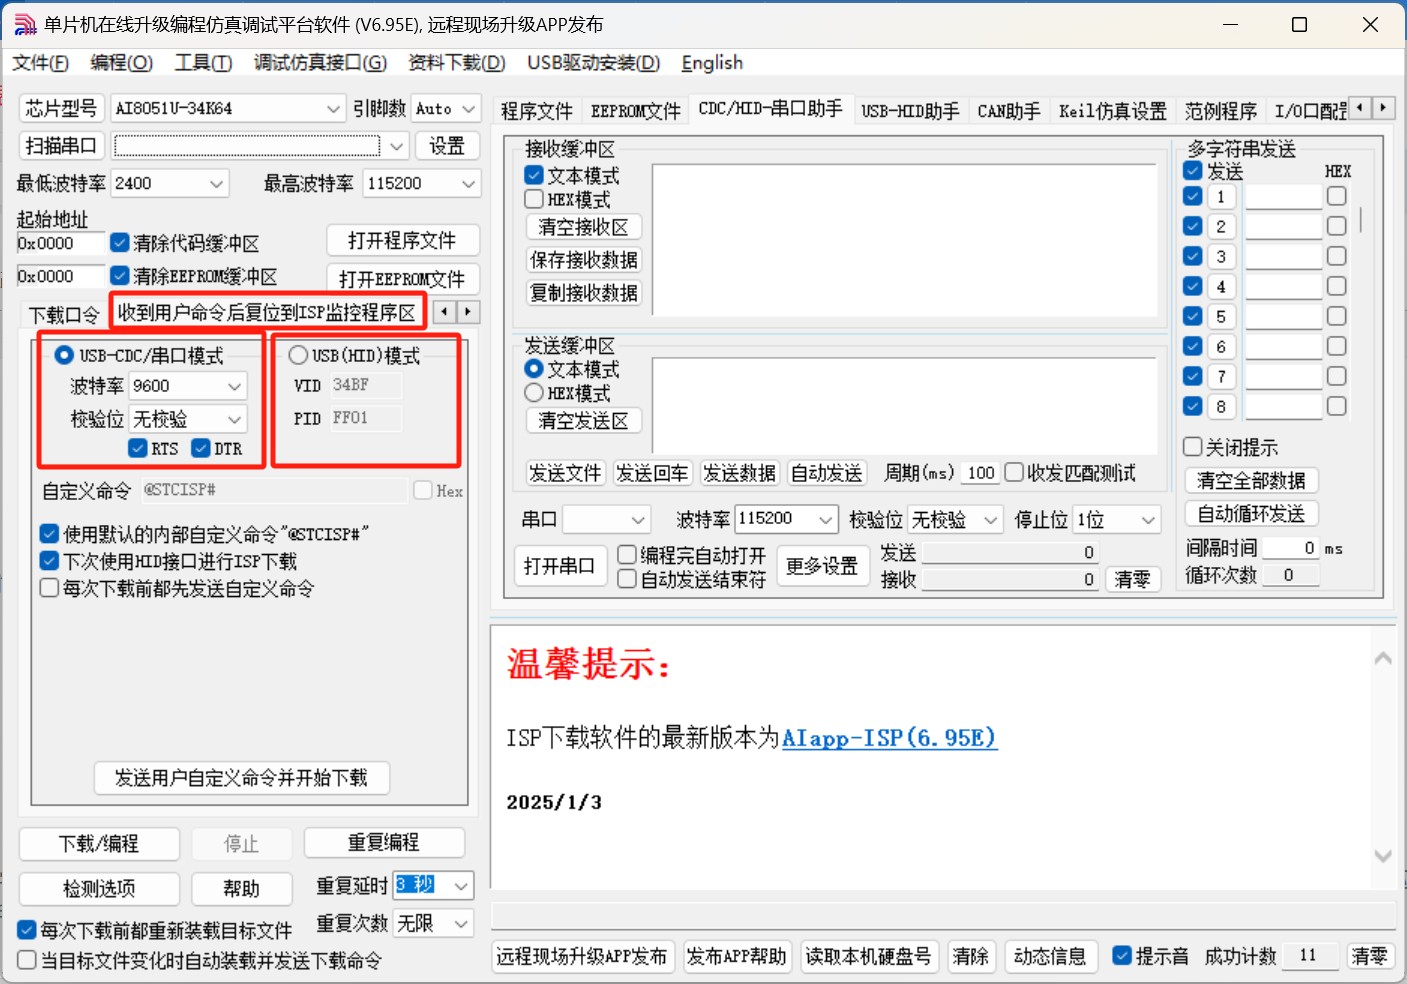The height and width of the screenshot is (984, 1407).
Task: Expand 串口 dropdown in serial assistant
Action: [x=638, y=520]
